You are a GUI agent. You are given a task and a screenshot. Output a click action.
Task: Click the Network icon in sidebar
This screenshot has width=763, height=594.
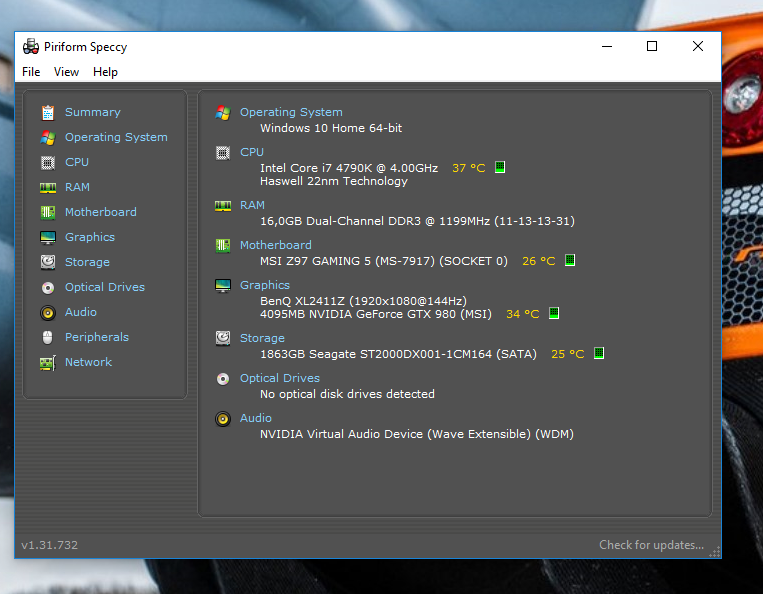(x=47, y=362)
